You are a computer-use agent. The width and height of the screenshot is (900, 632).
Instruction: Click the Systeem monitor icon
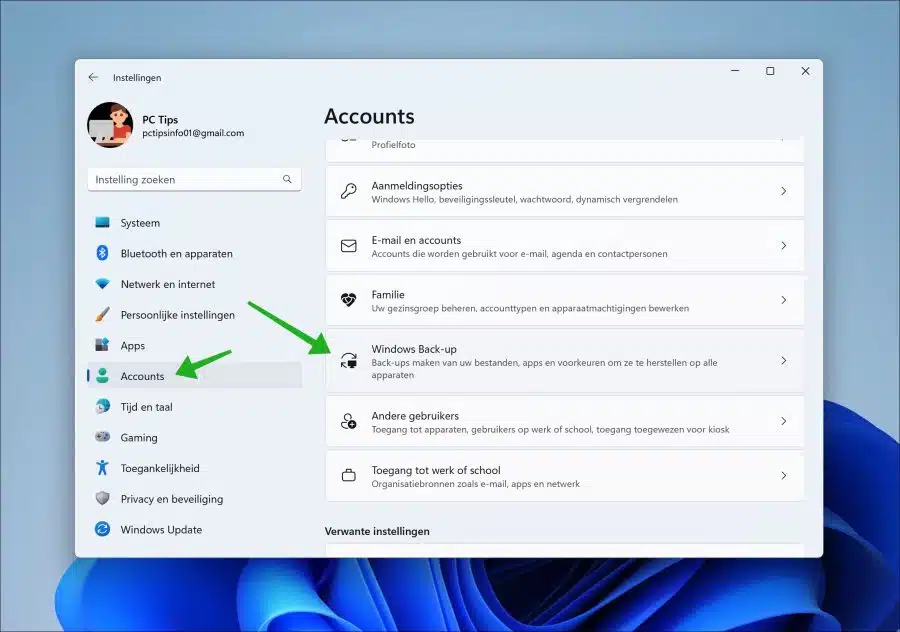click(102, 223)
